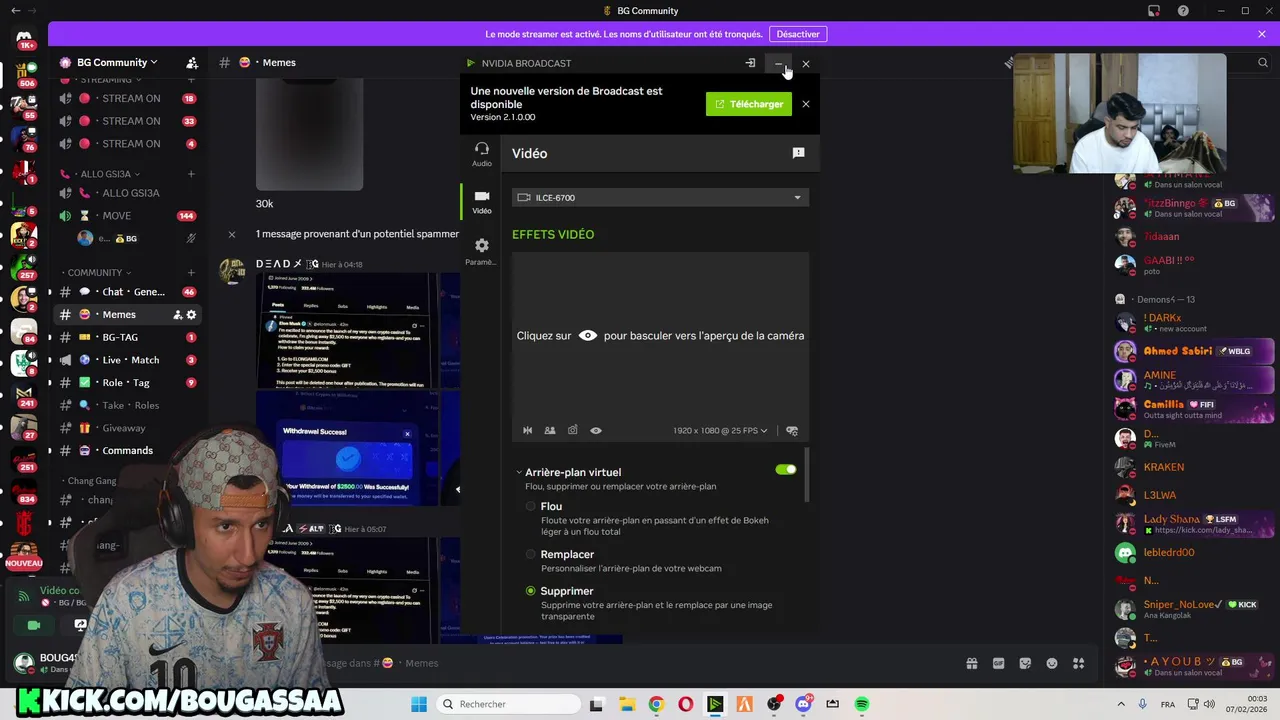Open the Audio tab in NVIDIA Broadcast
The width and height of the screenshot is (1280, 720).
click(x=482, y=153)
